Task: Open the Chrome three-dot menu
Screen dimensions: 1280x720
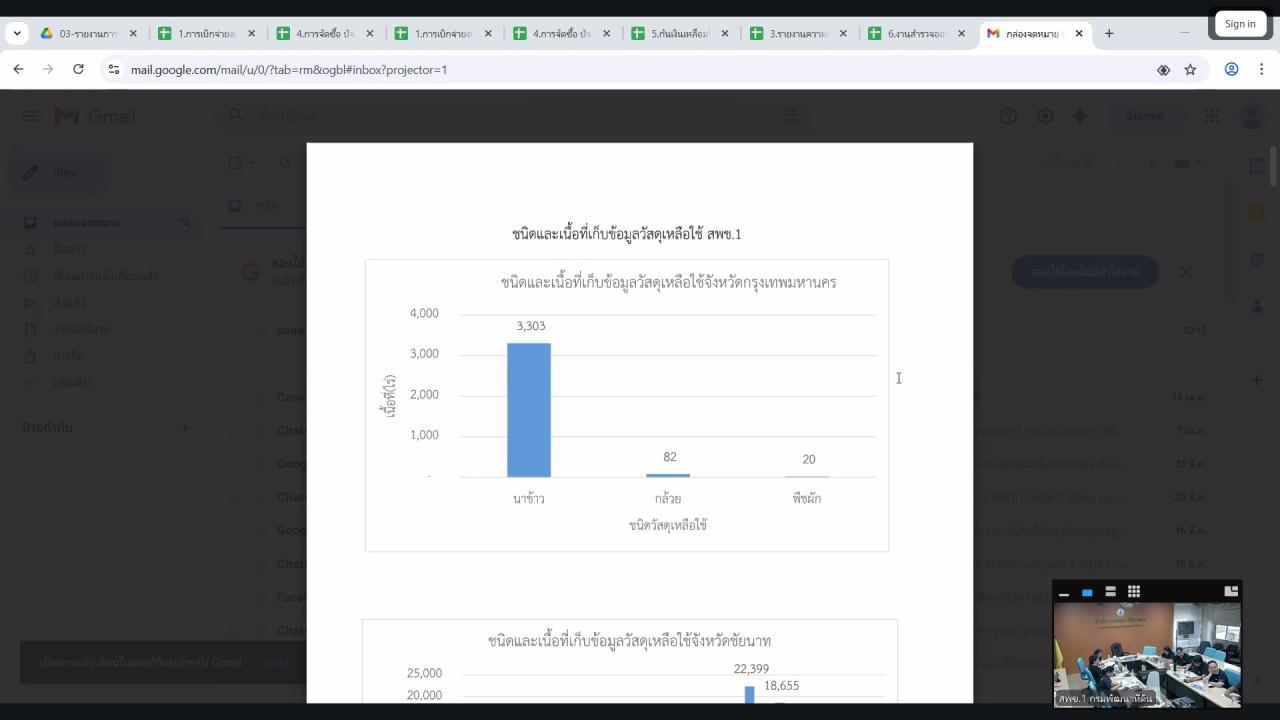Action: click(x=1262, y=69)
